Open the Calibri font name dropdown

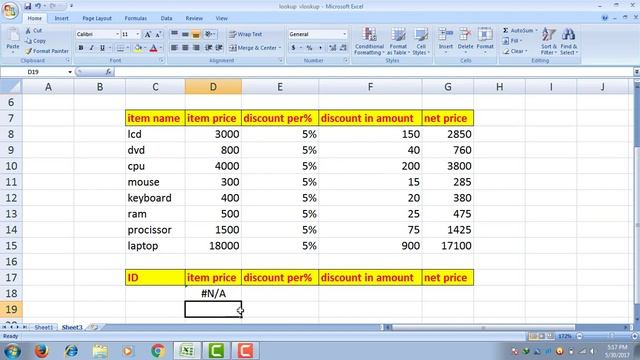[117, 34]
